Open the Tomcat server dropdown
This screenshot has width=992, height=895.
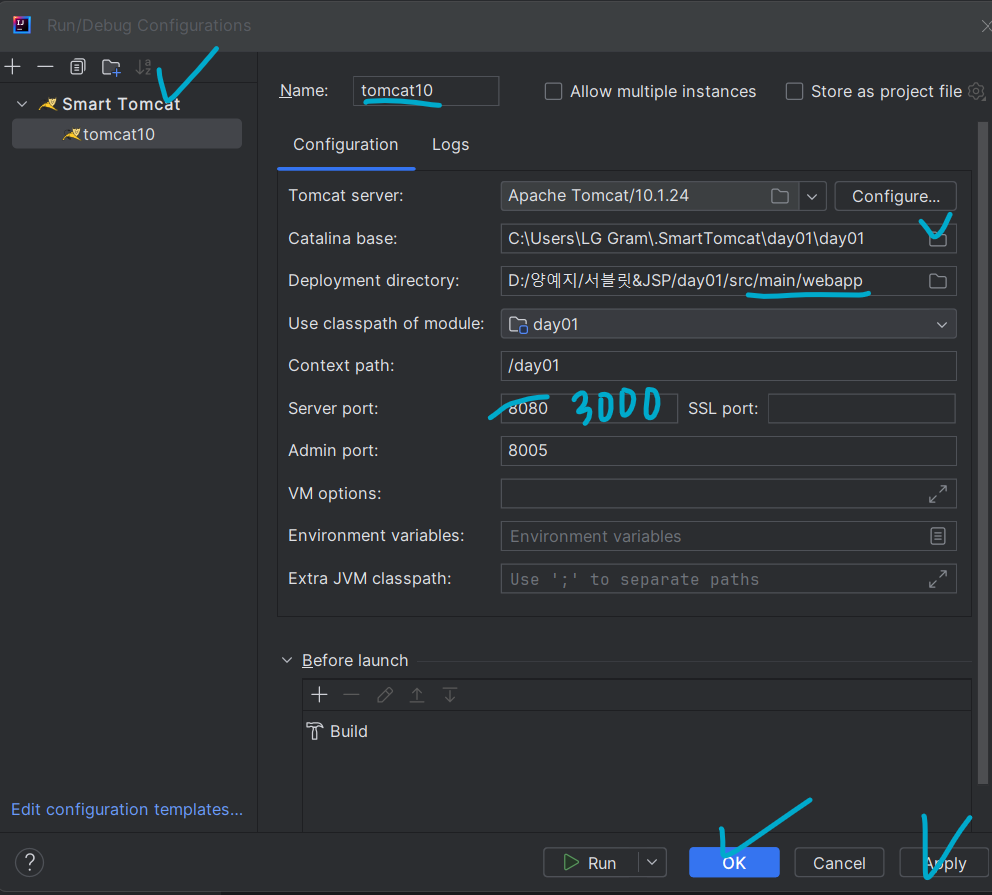click(812, 196)
